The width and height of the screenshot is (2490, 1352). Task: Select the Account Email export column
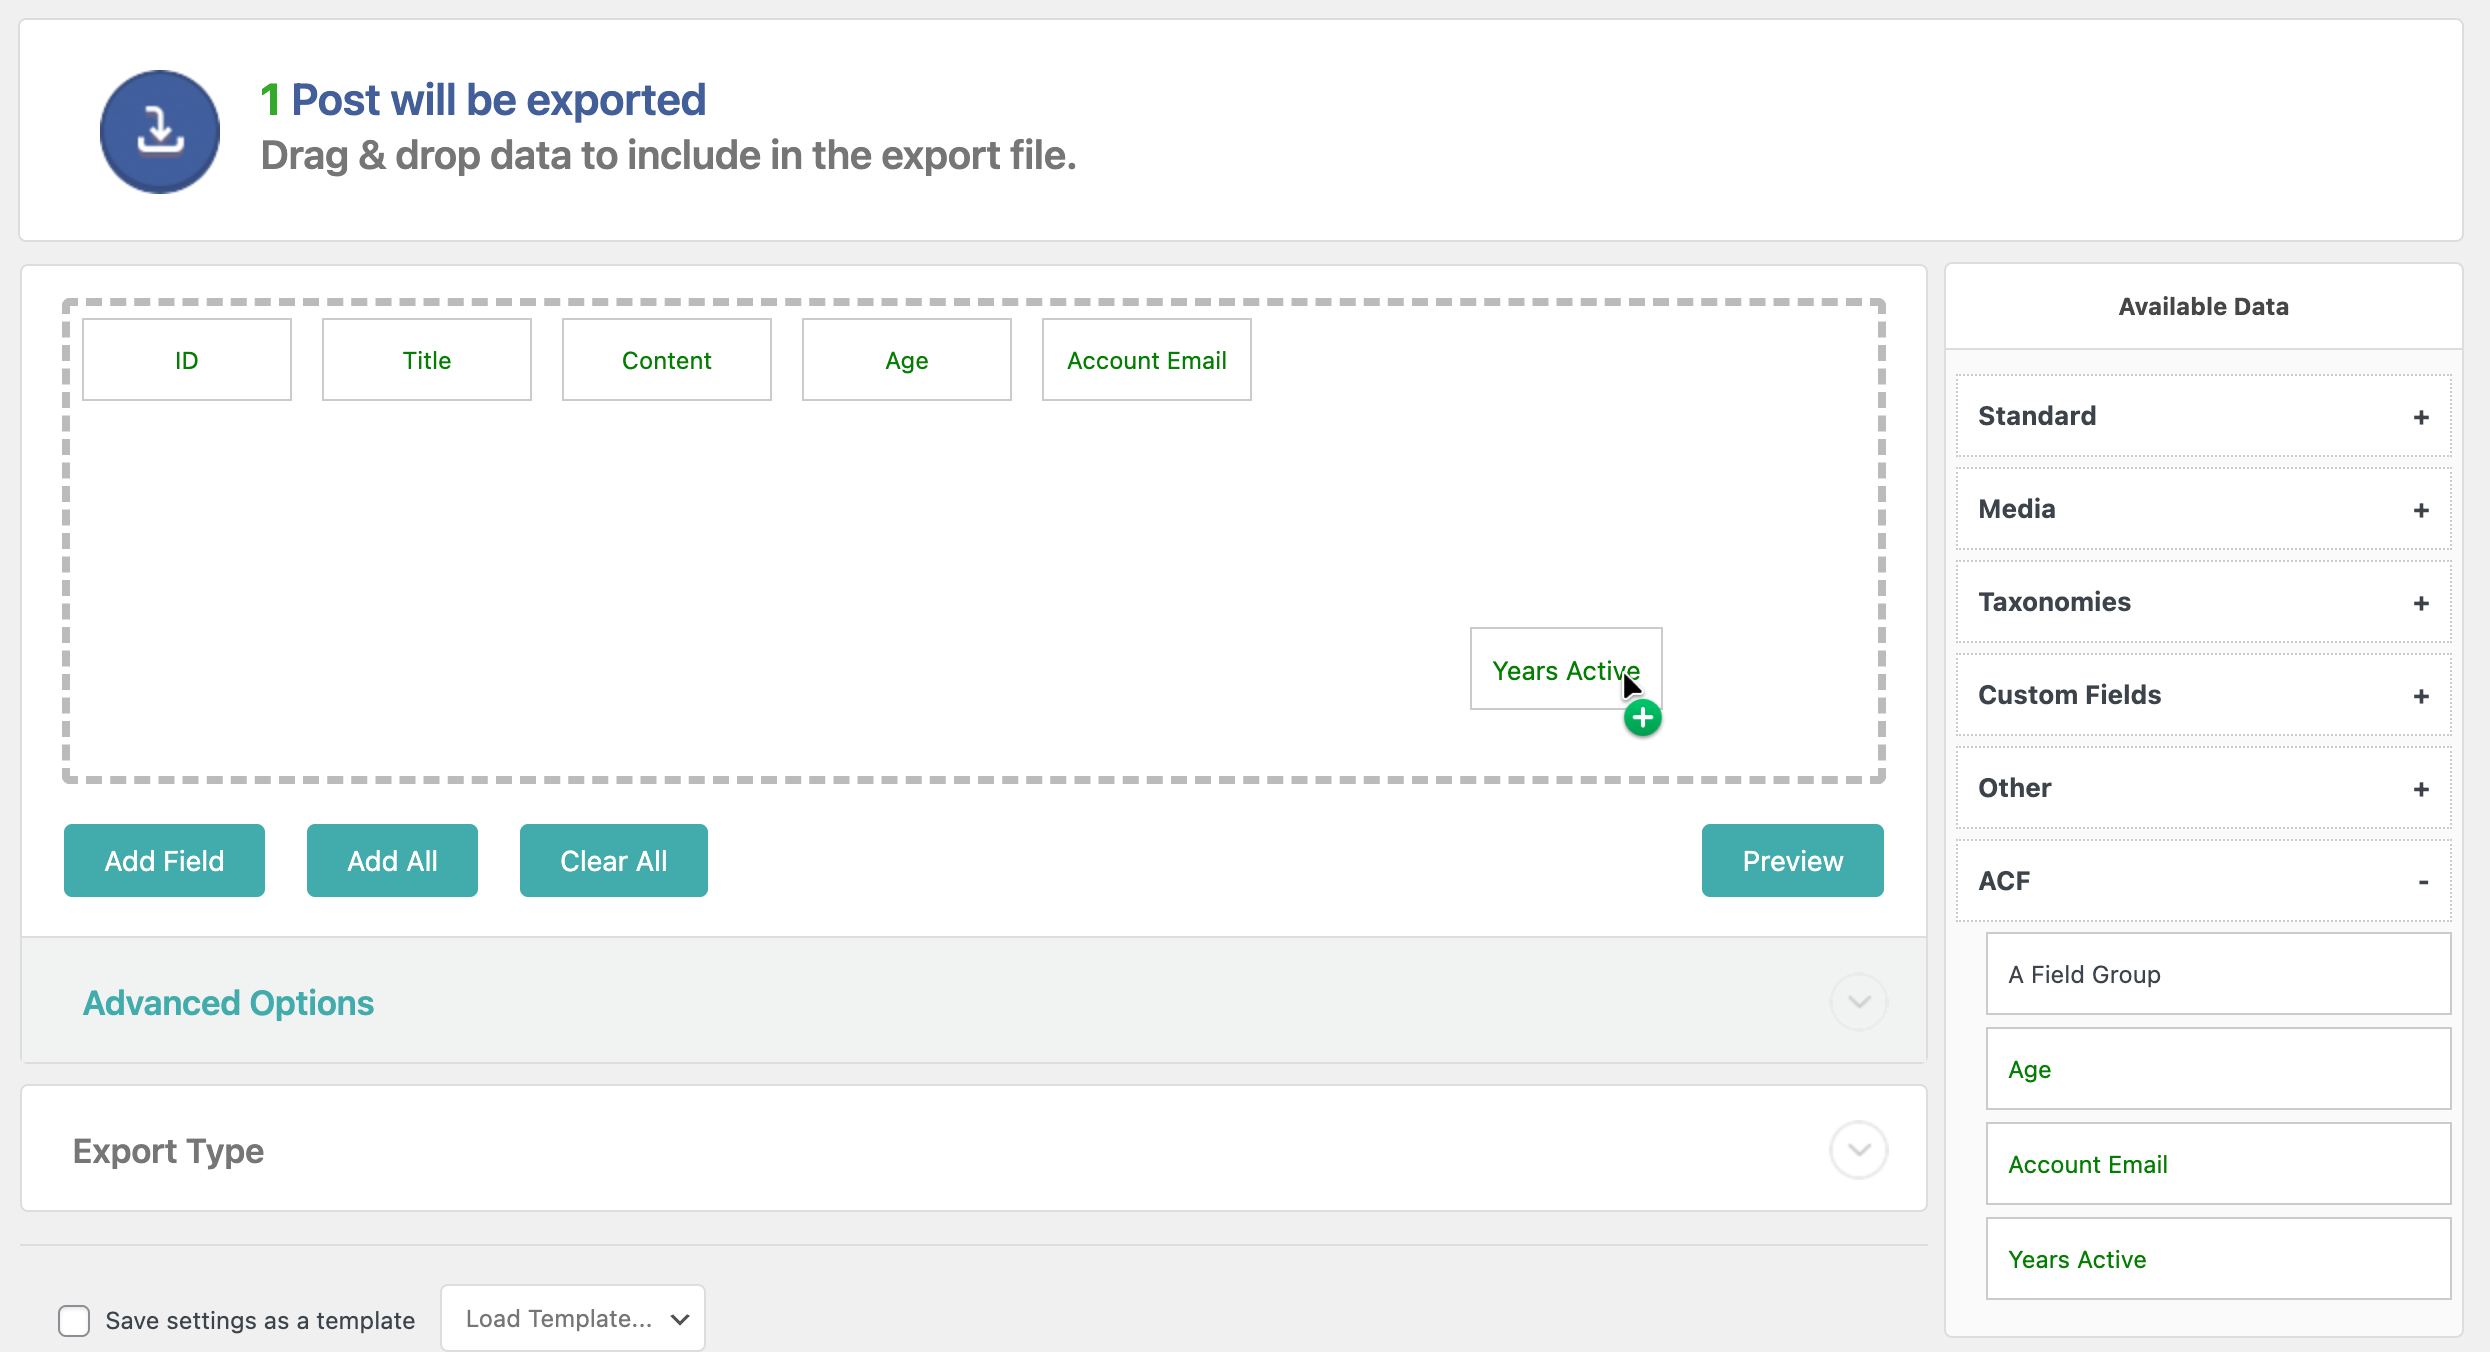click(1146, 360)
